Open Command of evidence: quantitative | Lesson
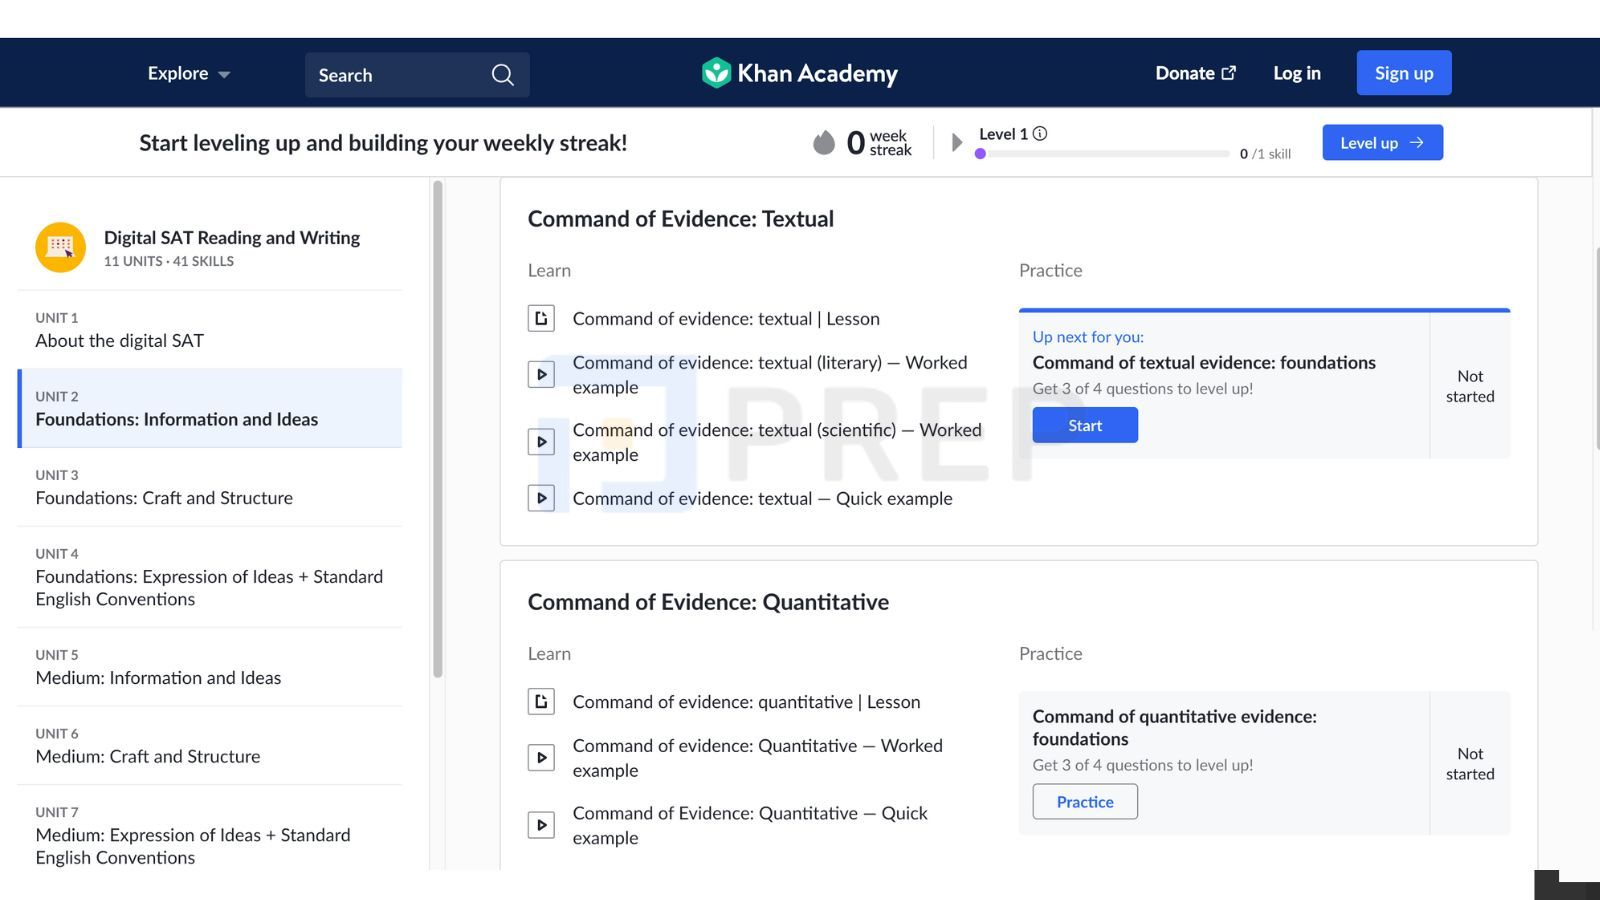The height and width of the screenshot is (900, 1600). [x=746, y=702]
